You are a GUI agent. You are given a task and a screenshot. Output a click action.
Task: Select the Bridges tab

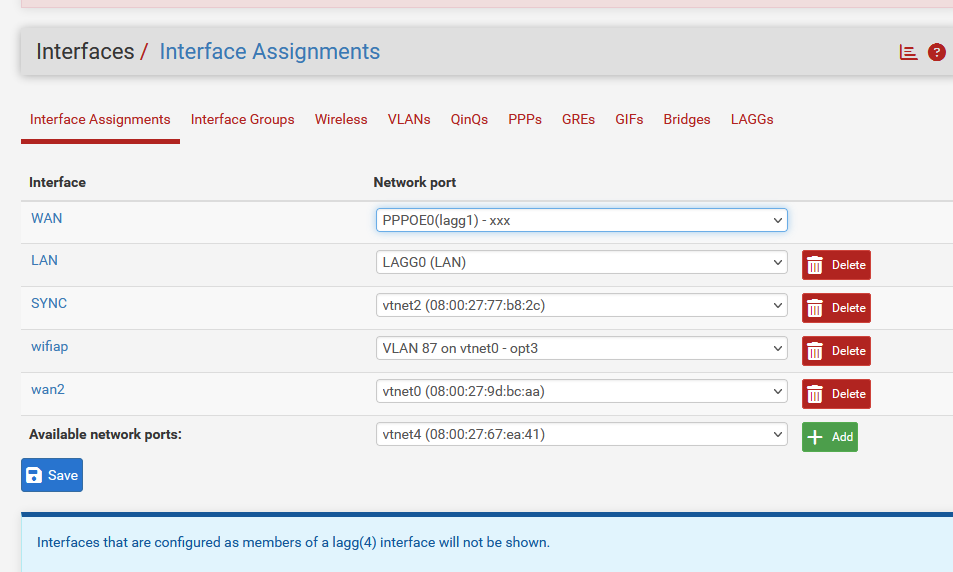pos(687,119)
